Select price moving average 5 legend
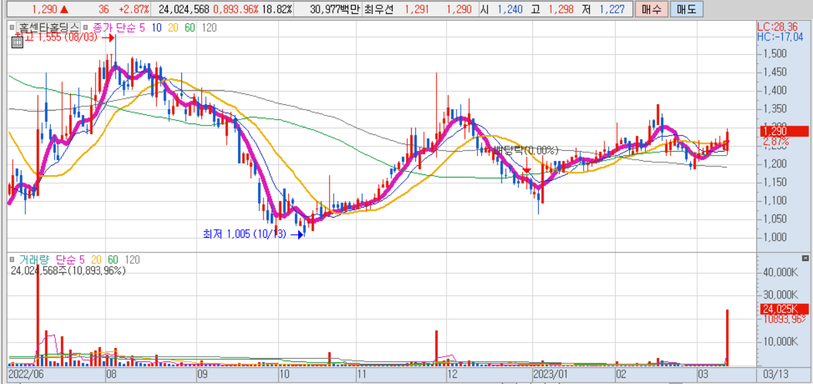This screenshot has height=384, width=813. [143, 28]
